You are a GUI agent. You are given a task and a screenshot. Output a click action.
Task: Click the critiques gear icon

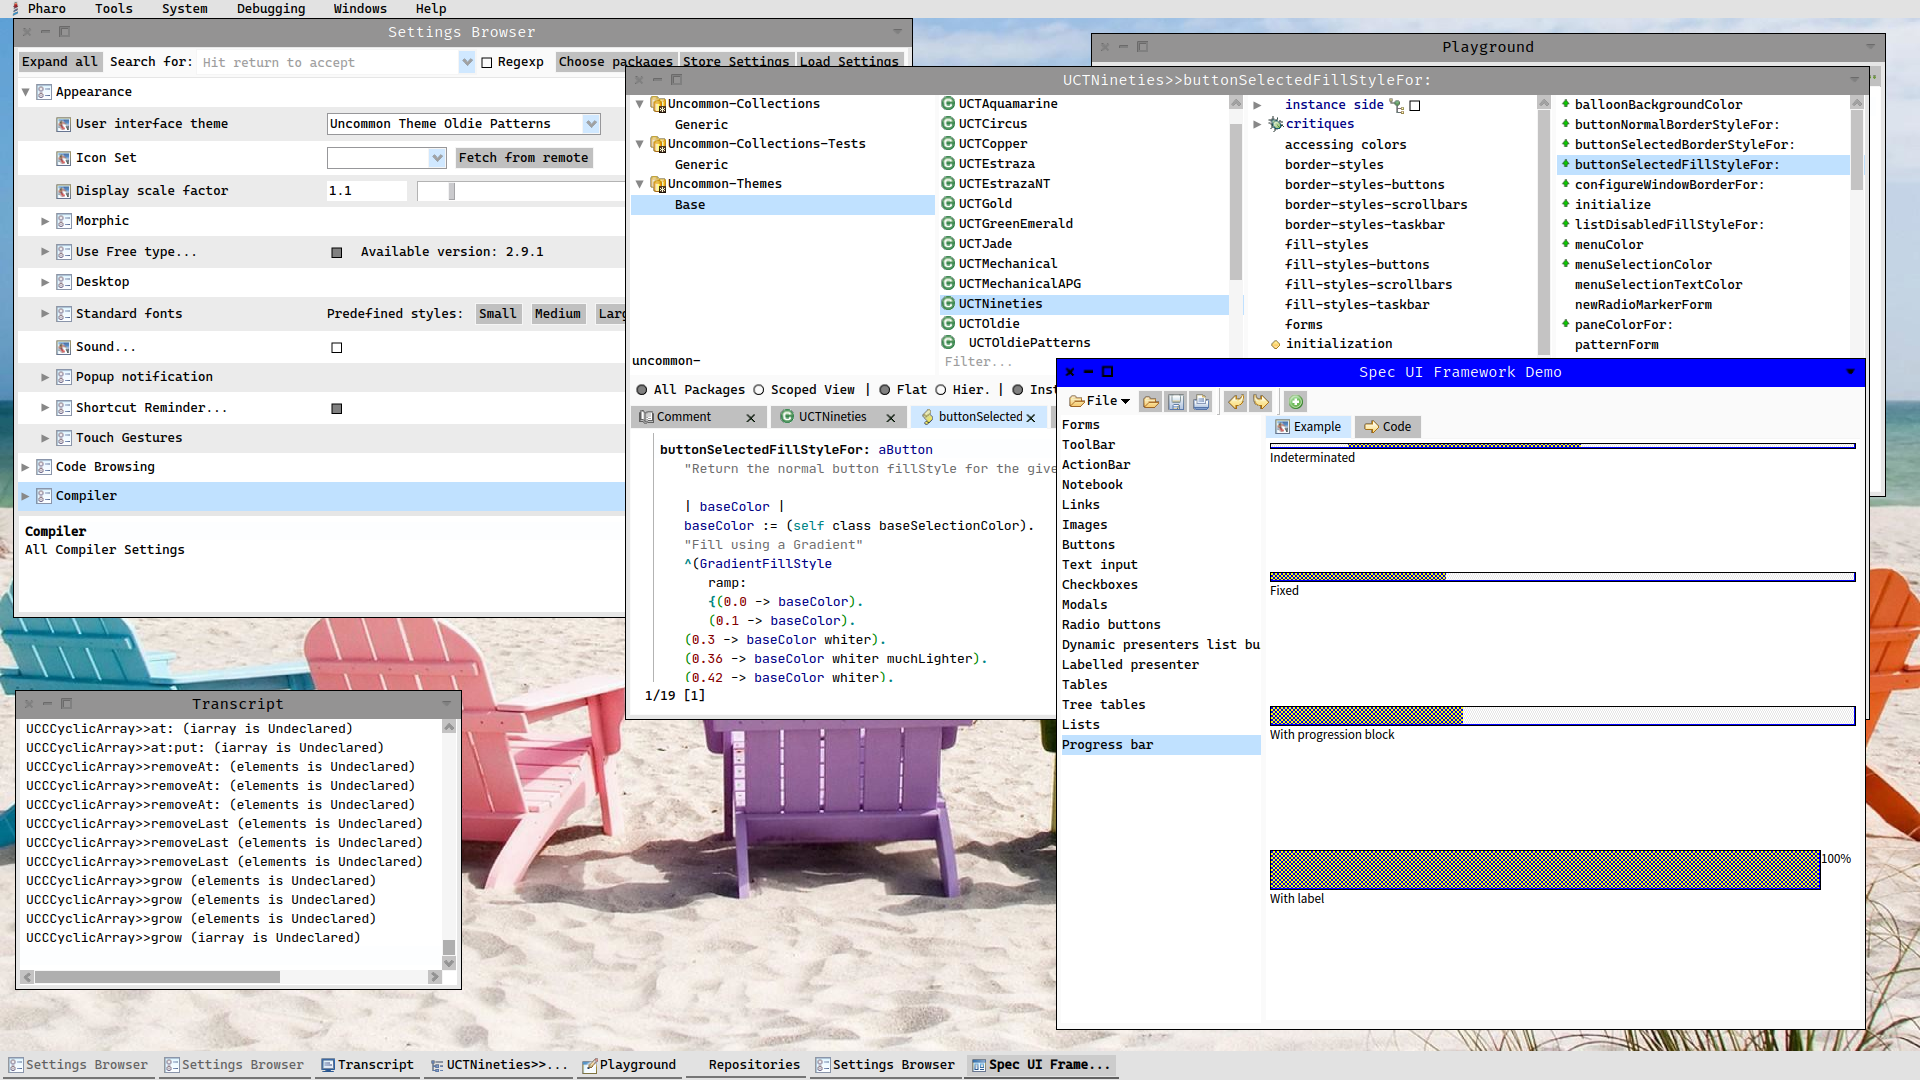click(x=1276, y=124)
